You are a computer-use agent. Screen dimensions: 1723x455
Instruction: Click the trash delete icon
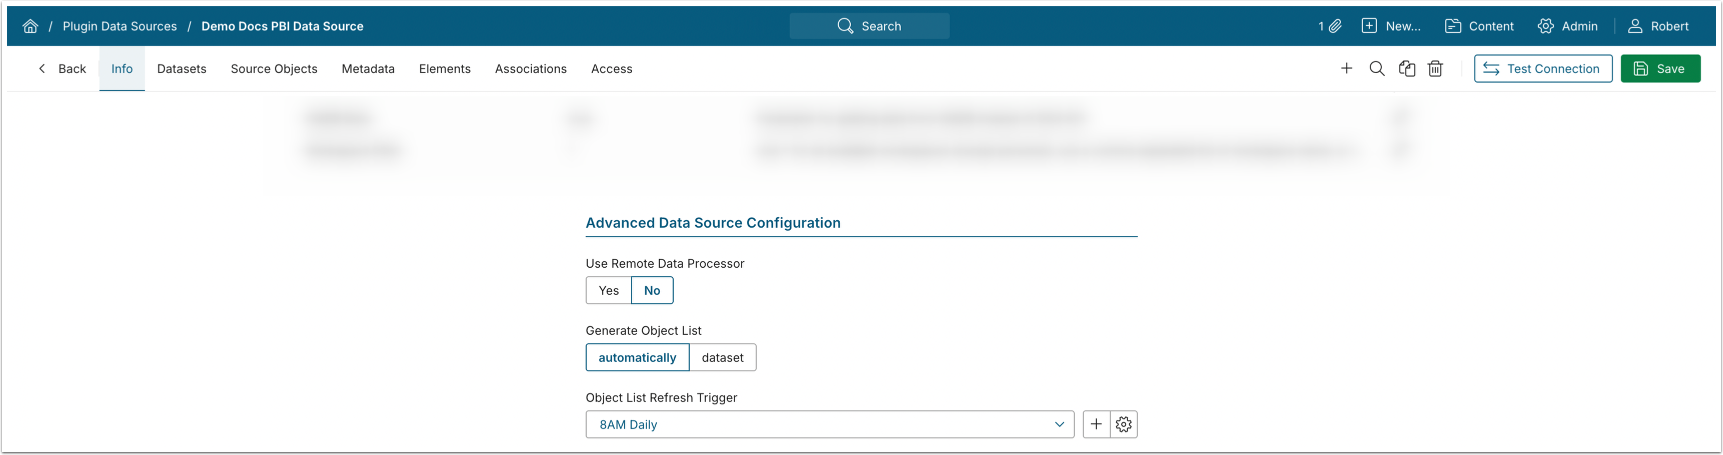pos(1435,69)
